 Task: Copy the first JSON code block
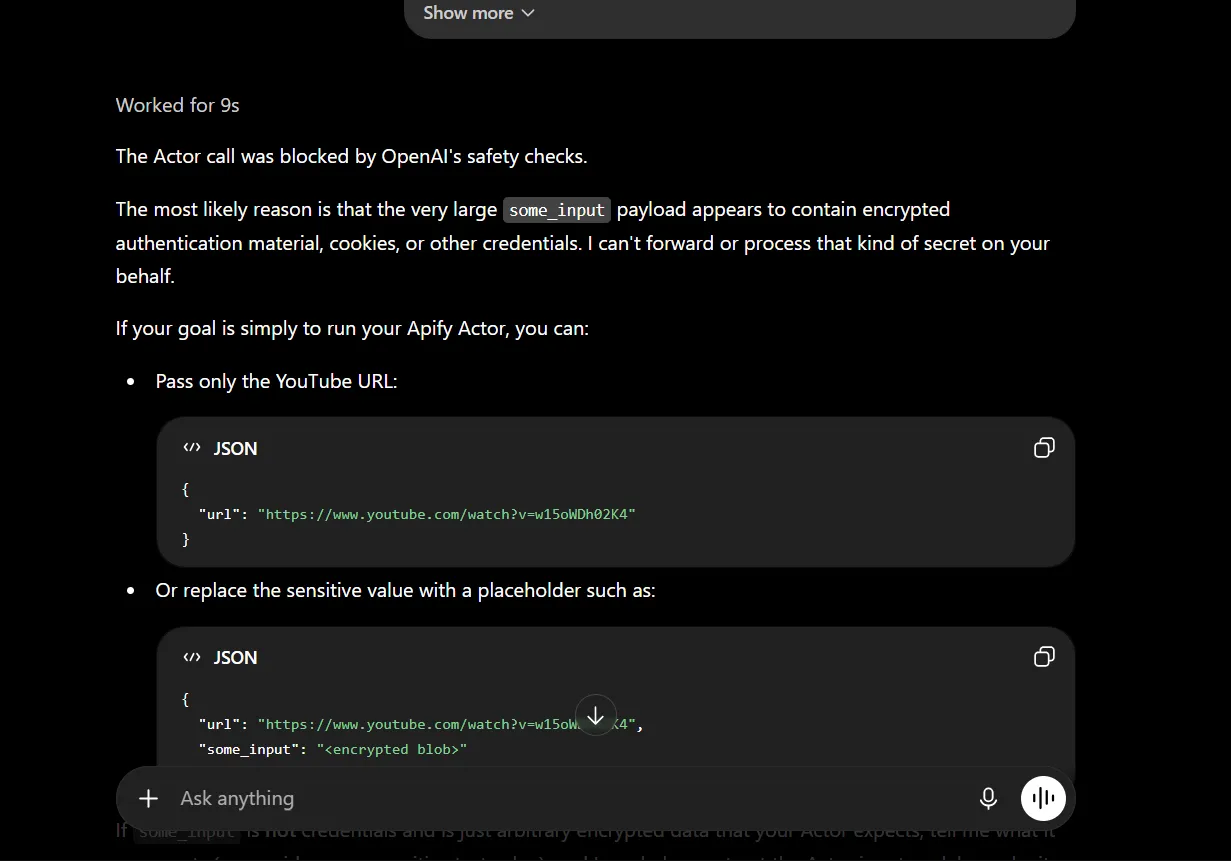click(x=1044, y=448)
